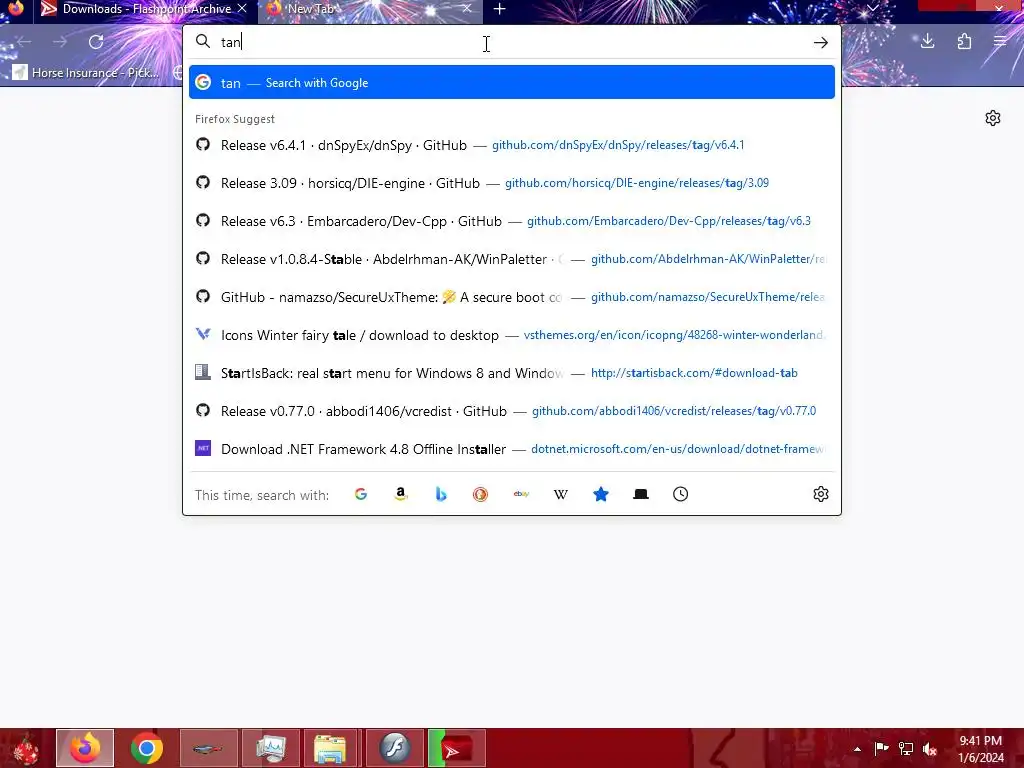
Task: Launch Google Chrome from taskbar
Action: (146, 748)
